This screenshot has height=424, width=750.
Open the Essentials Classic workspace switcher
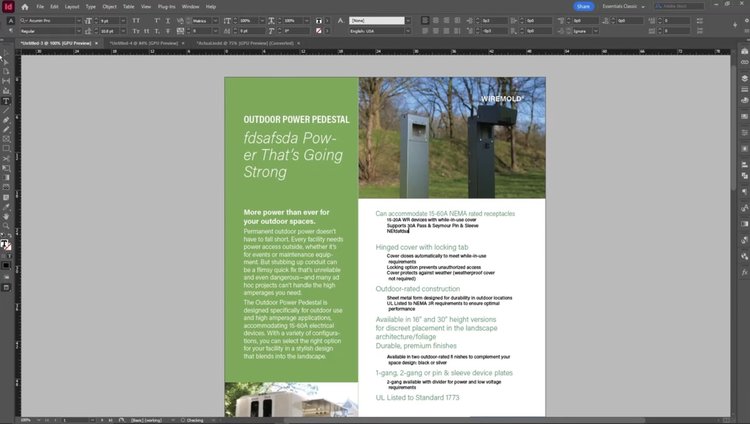pos(623,7)
